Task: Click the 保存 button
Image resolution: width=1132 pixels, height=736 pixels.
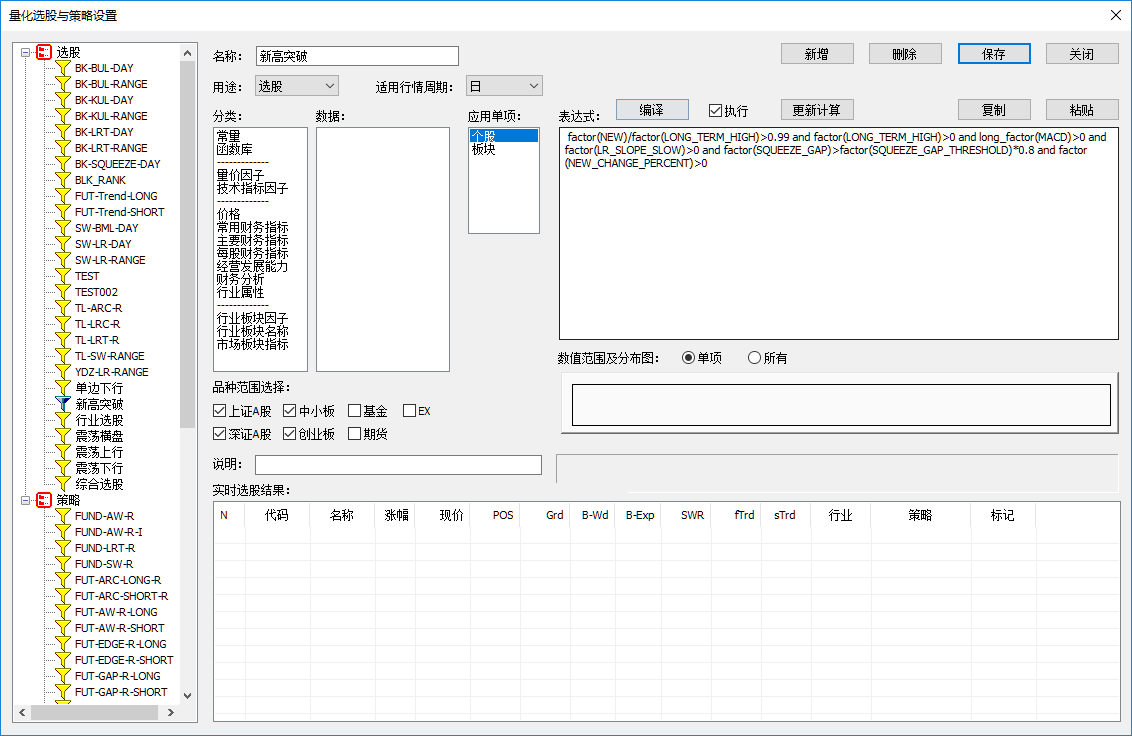Action: 994,54
